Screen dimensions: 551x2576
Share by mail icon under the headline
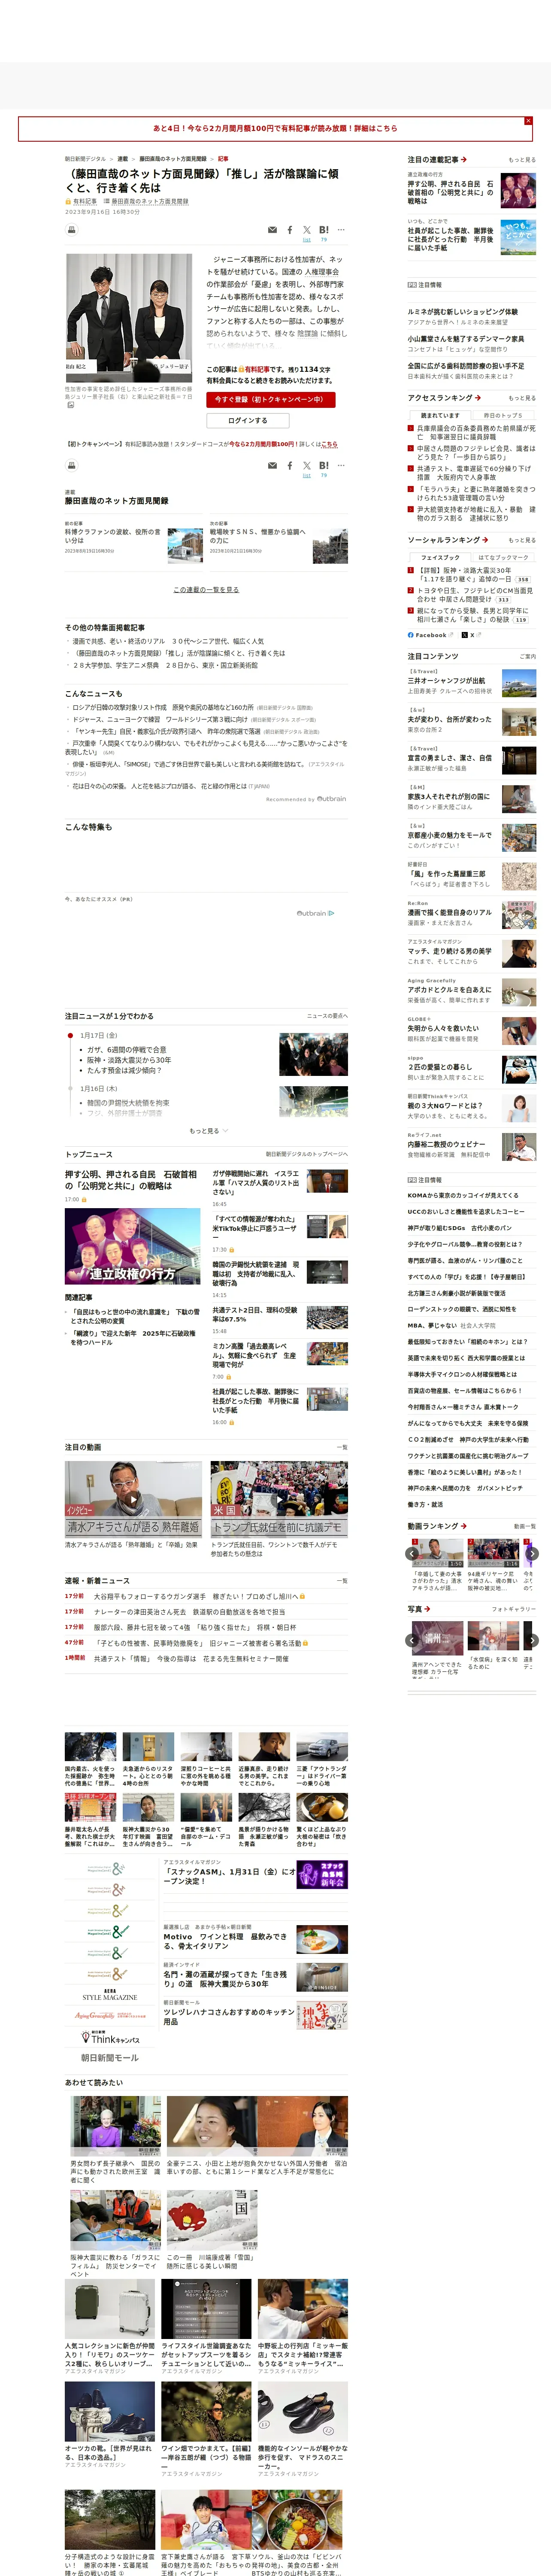pyautogui.click(x=272, y=230)
